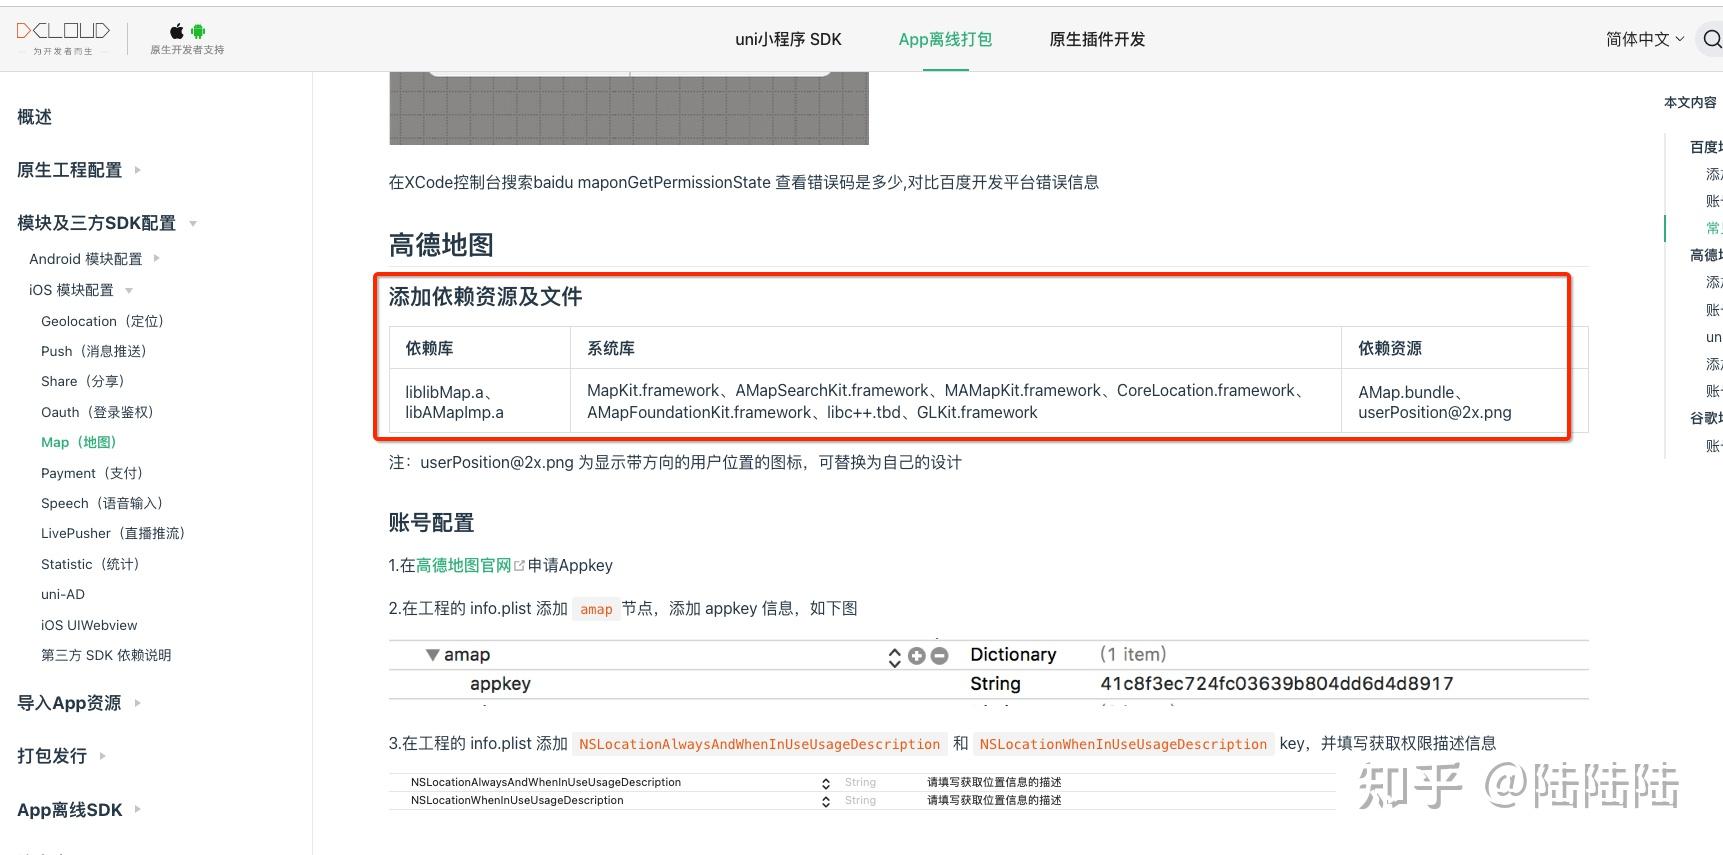Collapse iOS 模块配置 item
Screen dimensions: 1723x855
pos(80,290)
